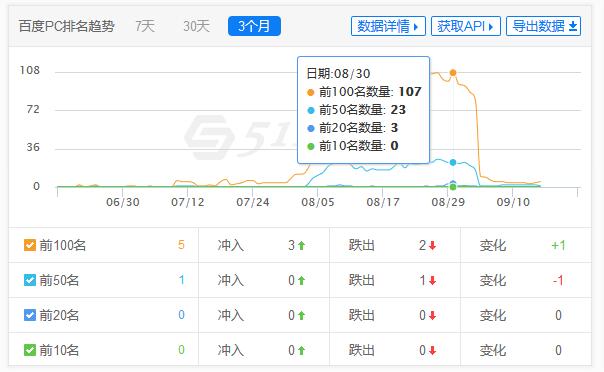Disable the 前20名 blue checkbox
Image resolution: width=604 pixels, height=372 pixels.
coord(30,315)
